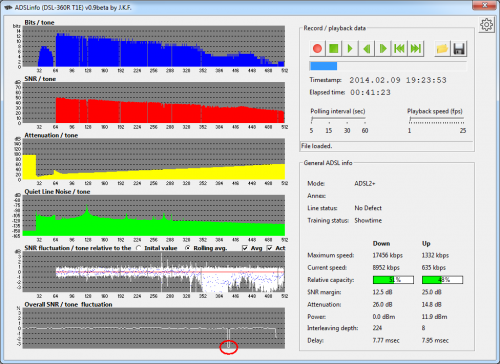Click upstream SNR margin 25.0 dB

(x=432, y=292)
